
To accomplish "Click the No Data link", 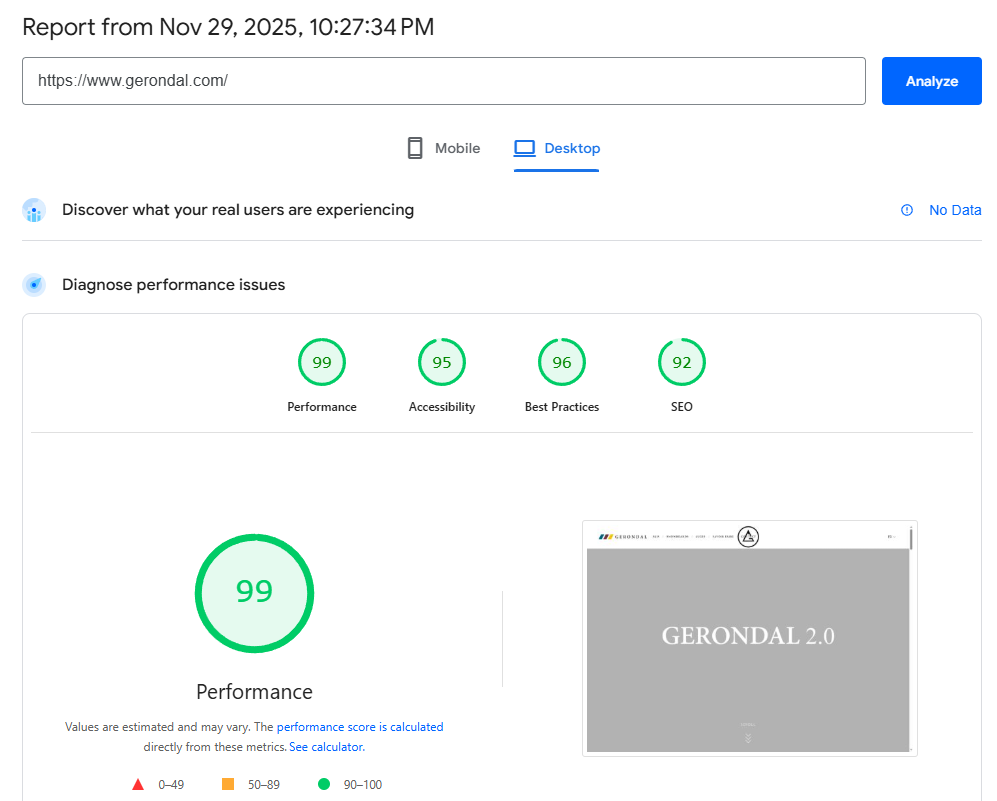I will pyautogui.click(x=955, y=210).
